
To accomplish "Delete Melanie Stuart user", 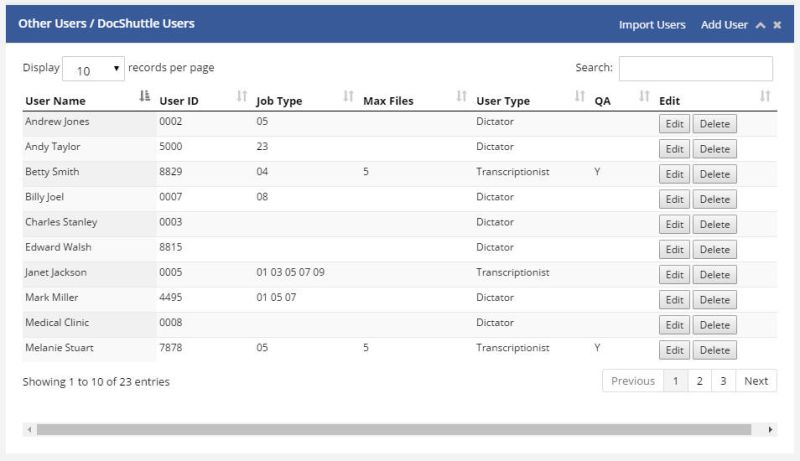I will tap(714, 350).
